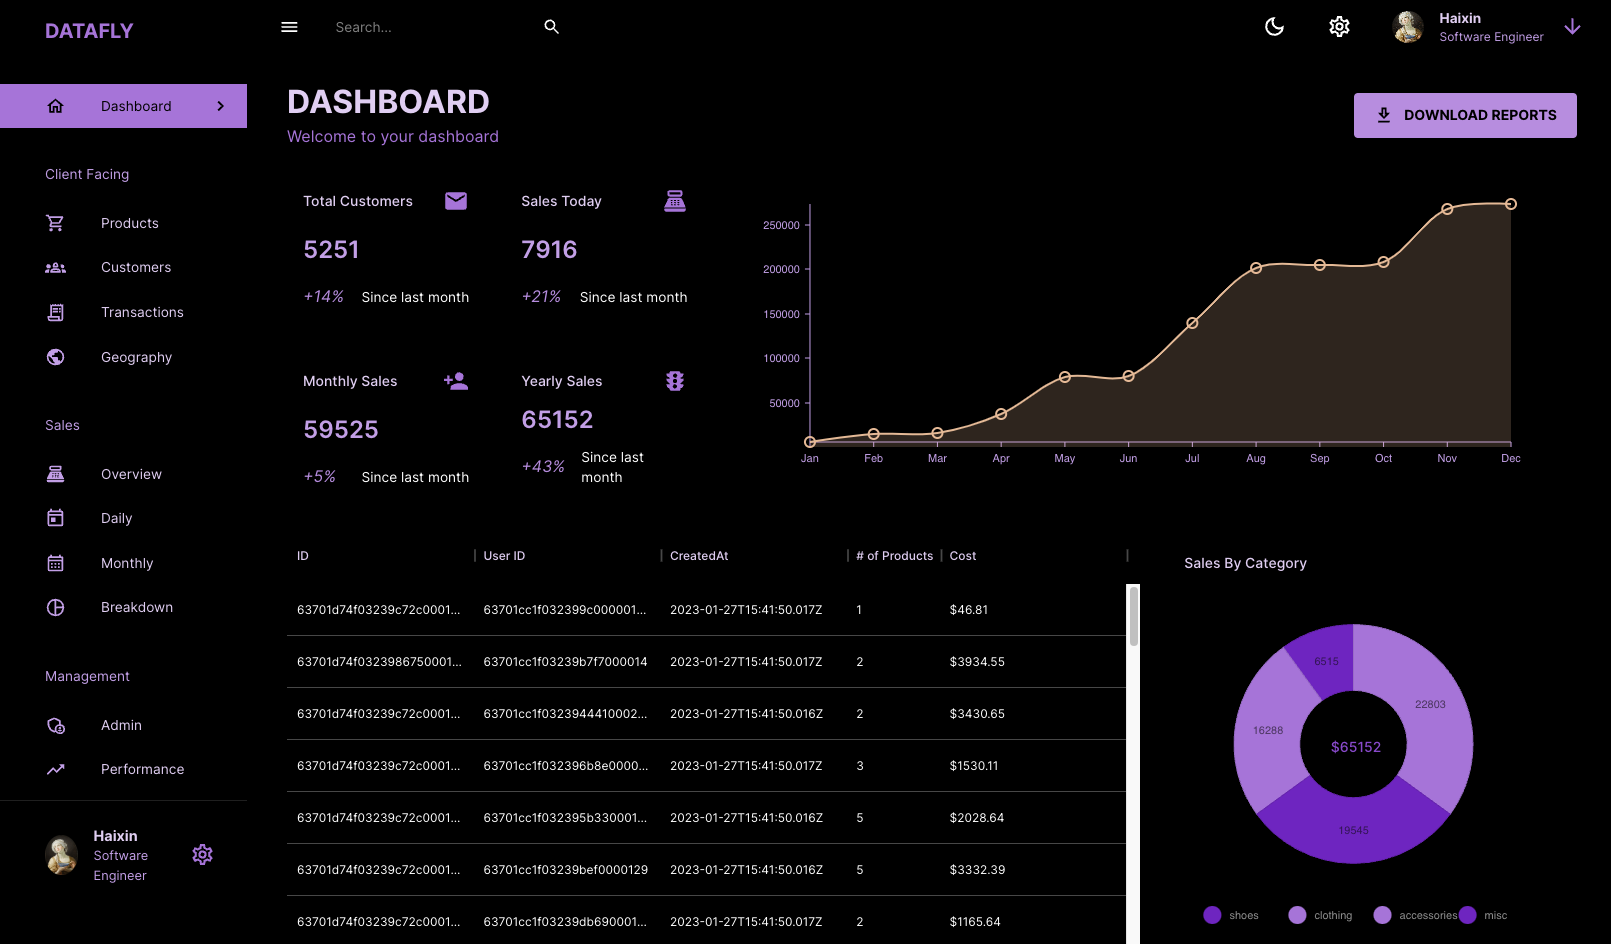Click the Download Reports button
Image resolution: width=1611 pixels, height=944 pixels.
[x=1464, y=115]
